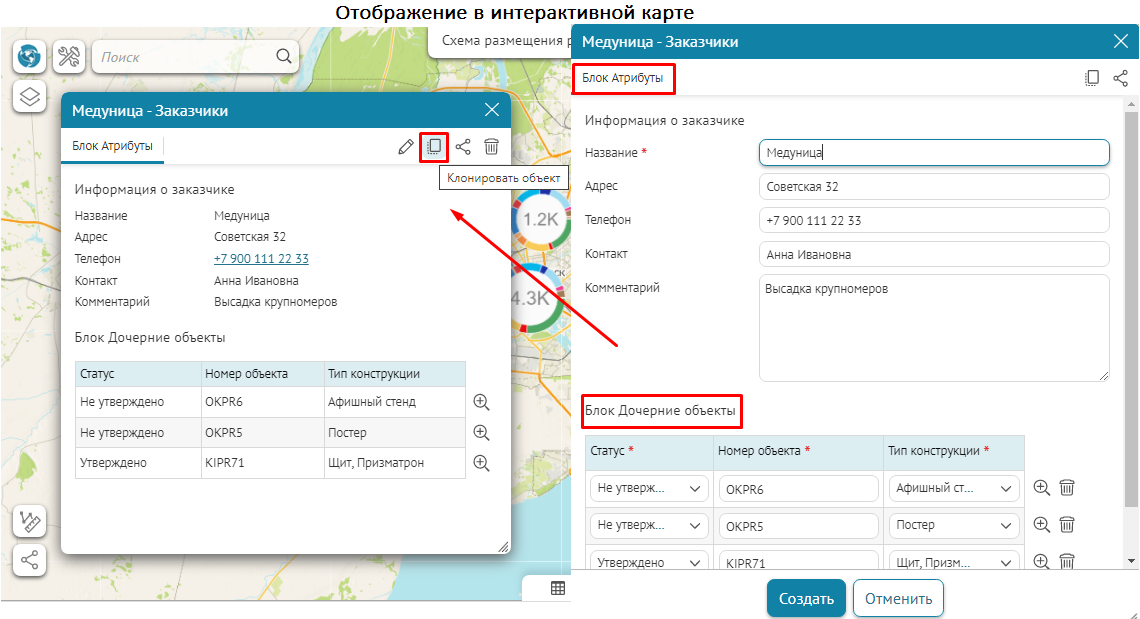This screenshot has width=1140, height=619.
Task: Click trash delete icon in left popup header
Action: coord(491,147)
